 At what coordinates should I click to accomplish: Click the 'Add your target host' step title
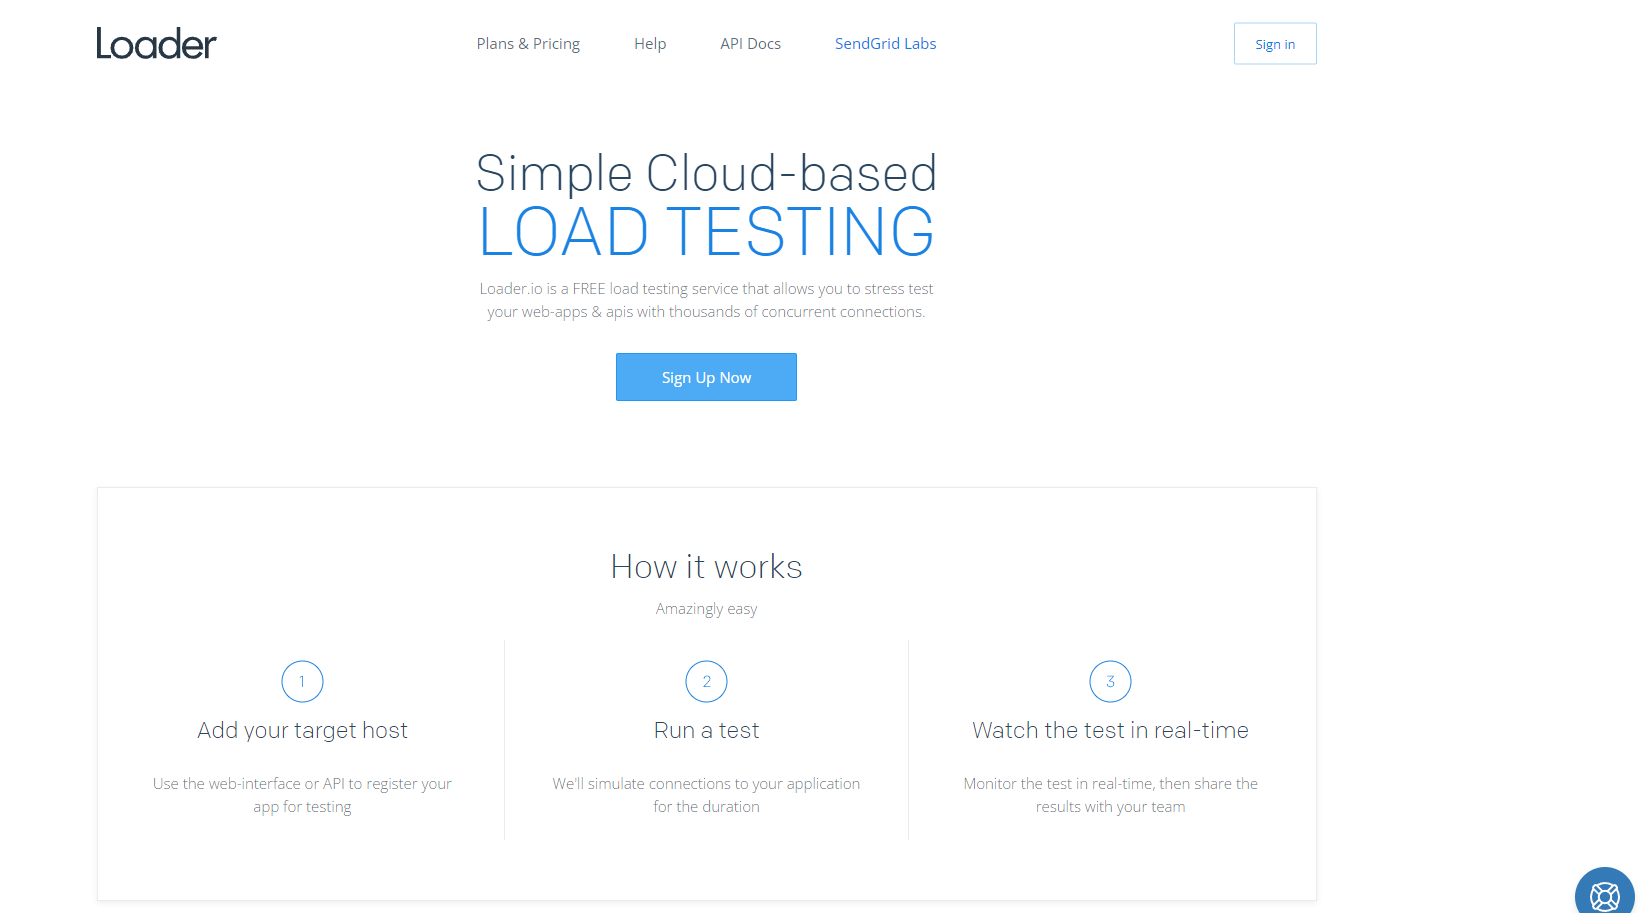click(302, 730)
